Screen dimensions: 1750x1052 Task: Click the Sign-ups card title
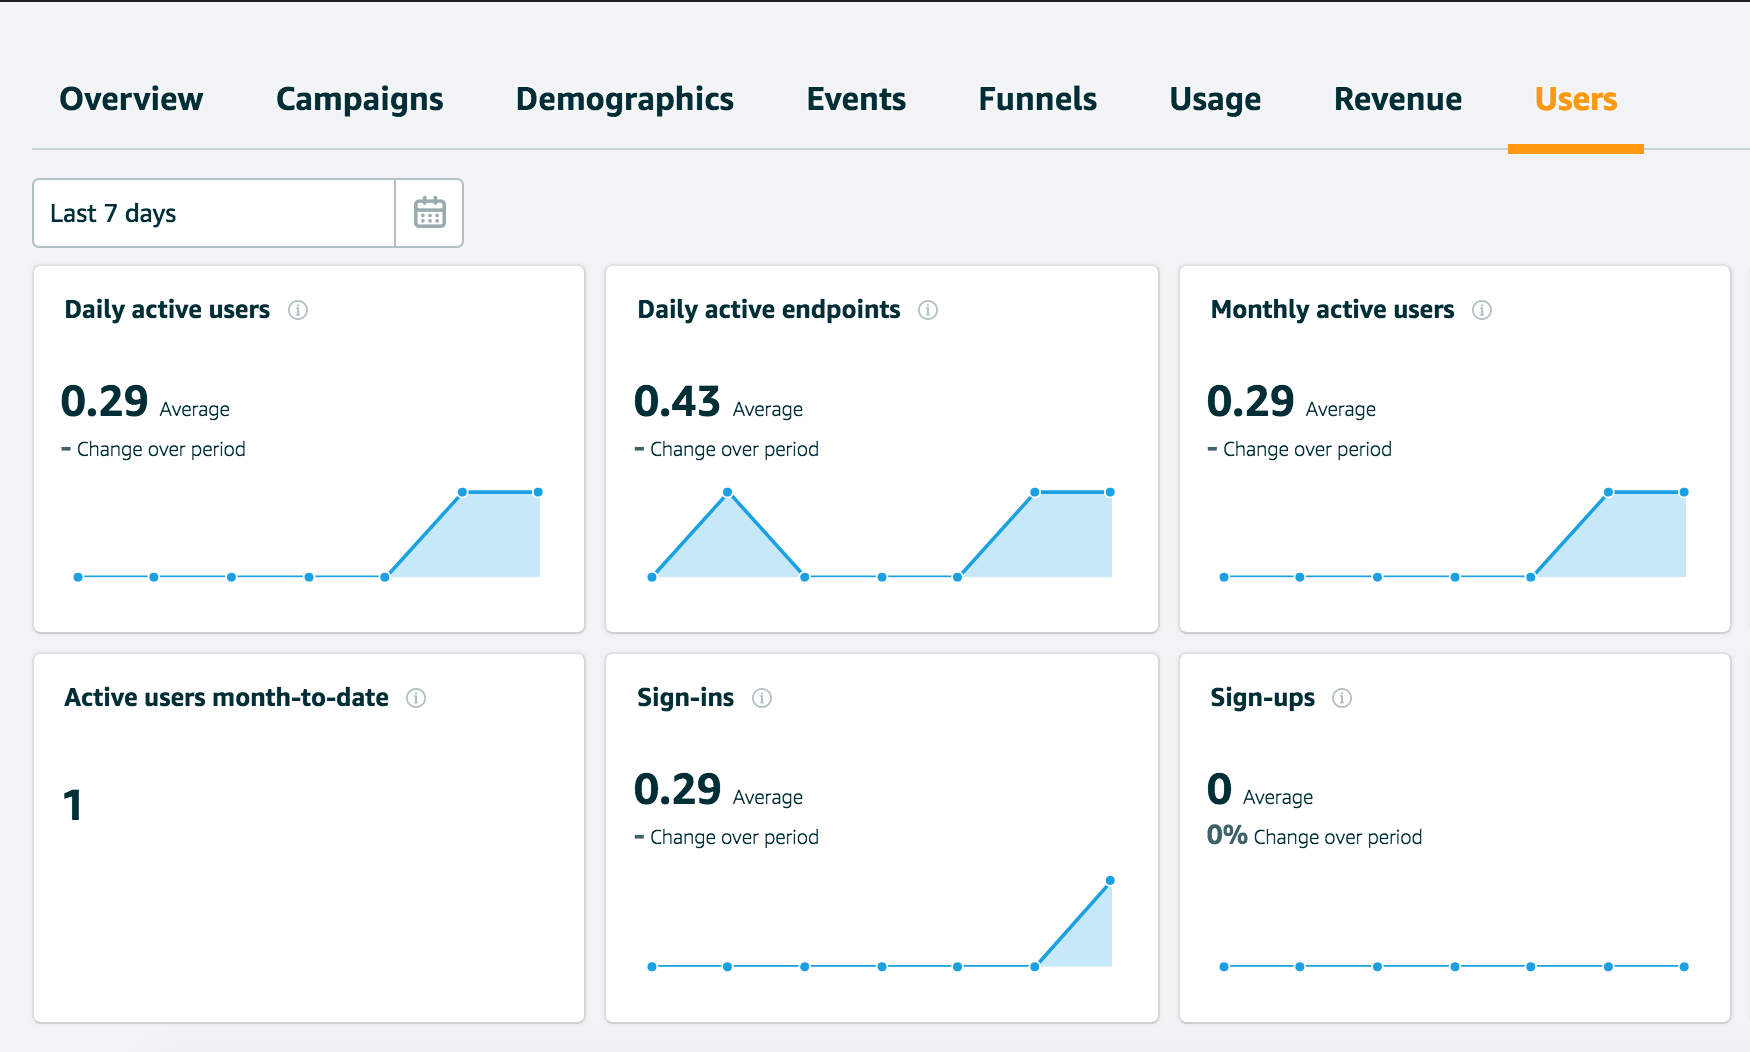coord(1263,698)
